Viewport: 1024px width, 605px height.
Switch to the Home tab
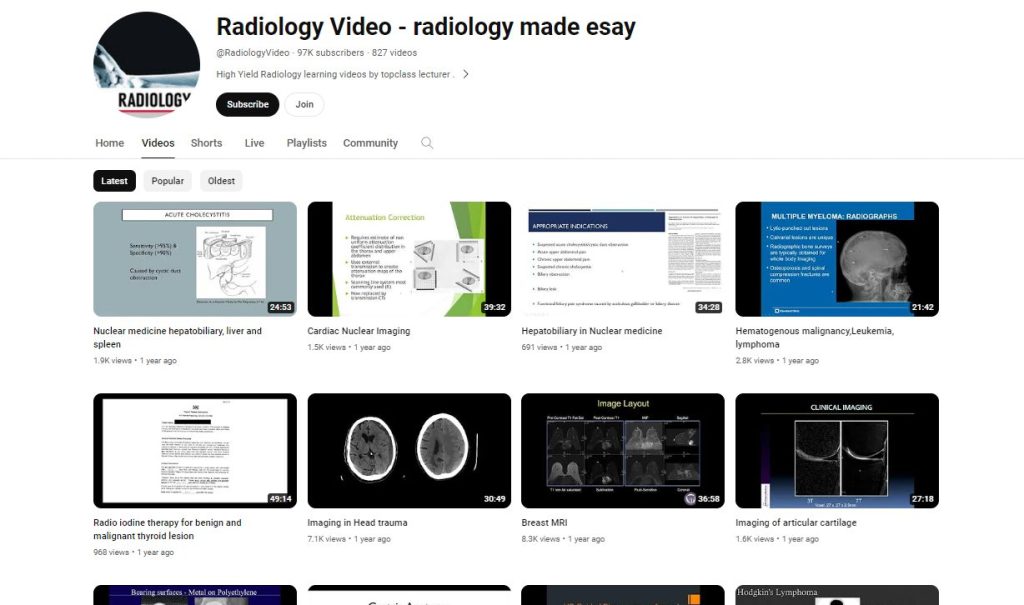[x=110, y=143]
